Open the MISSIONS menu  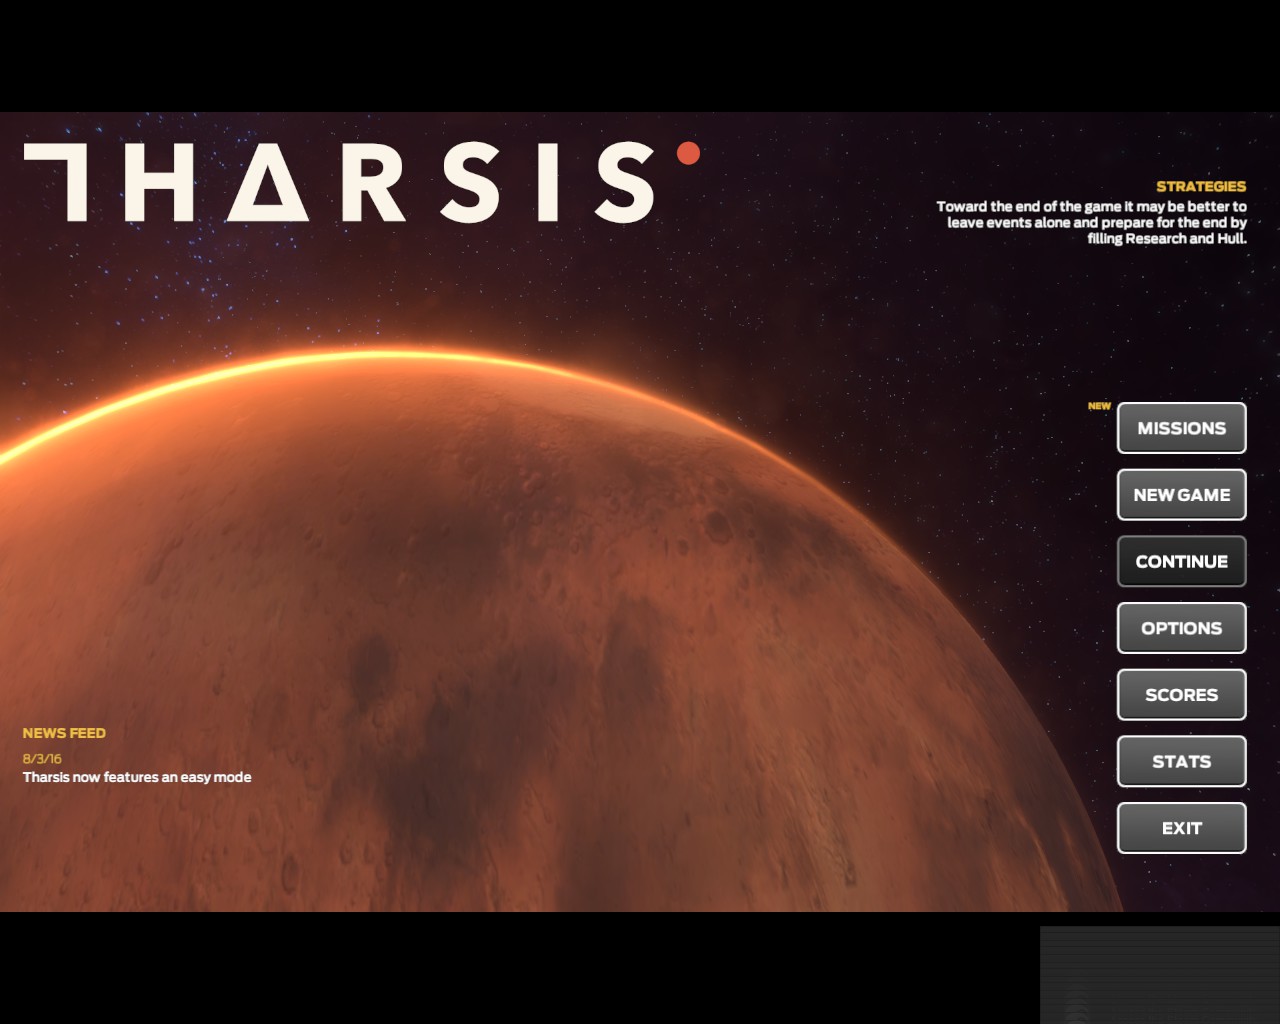(1181, 428)
